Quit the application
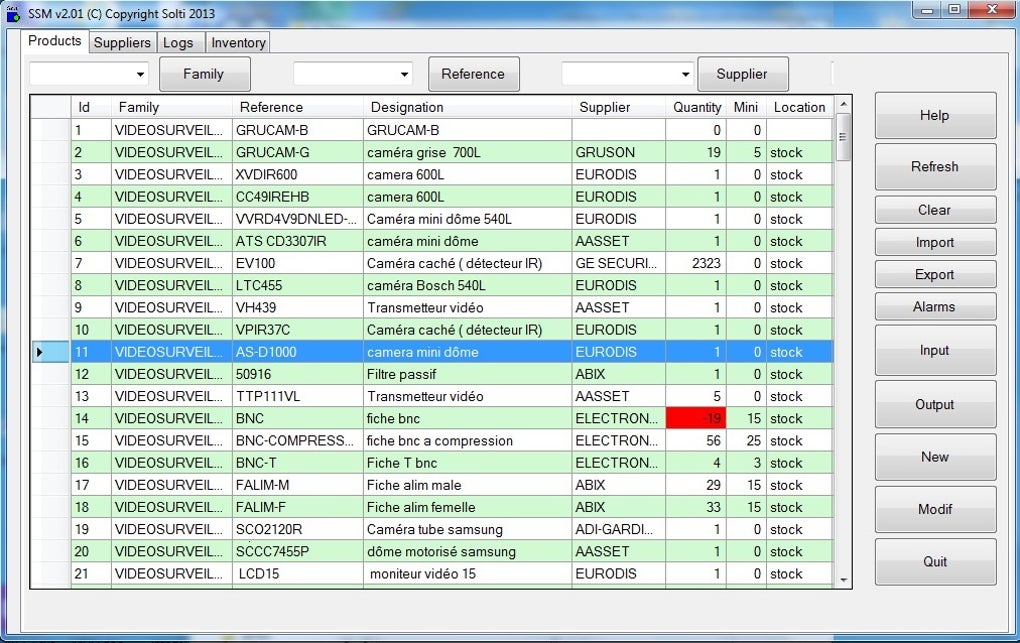 (x=935, y=562)
